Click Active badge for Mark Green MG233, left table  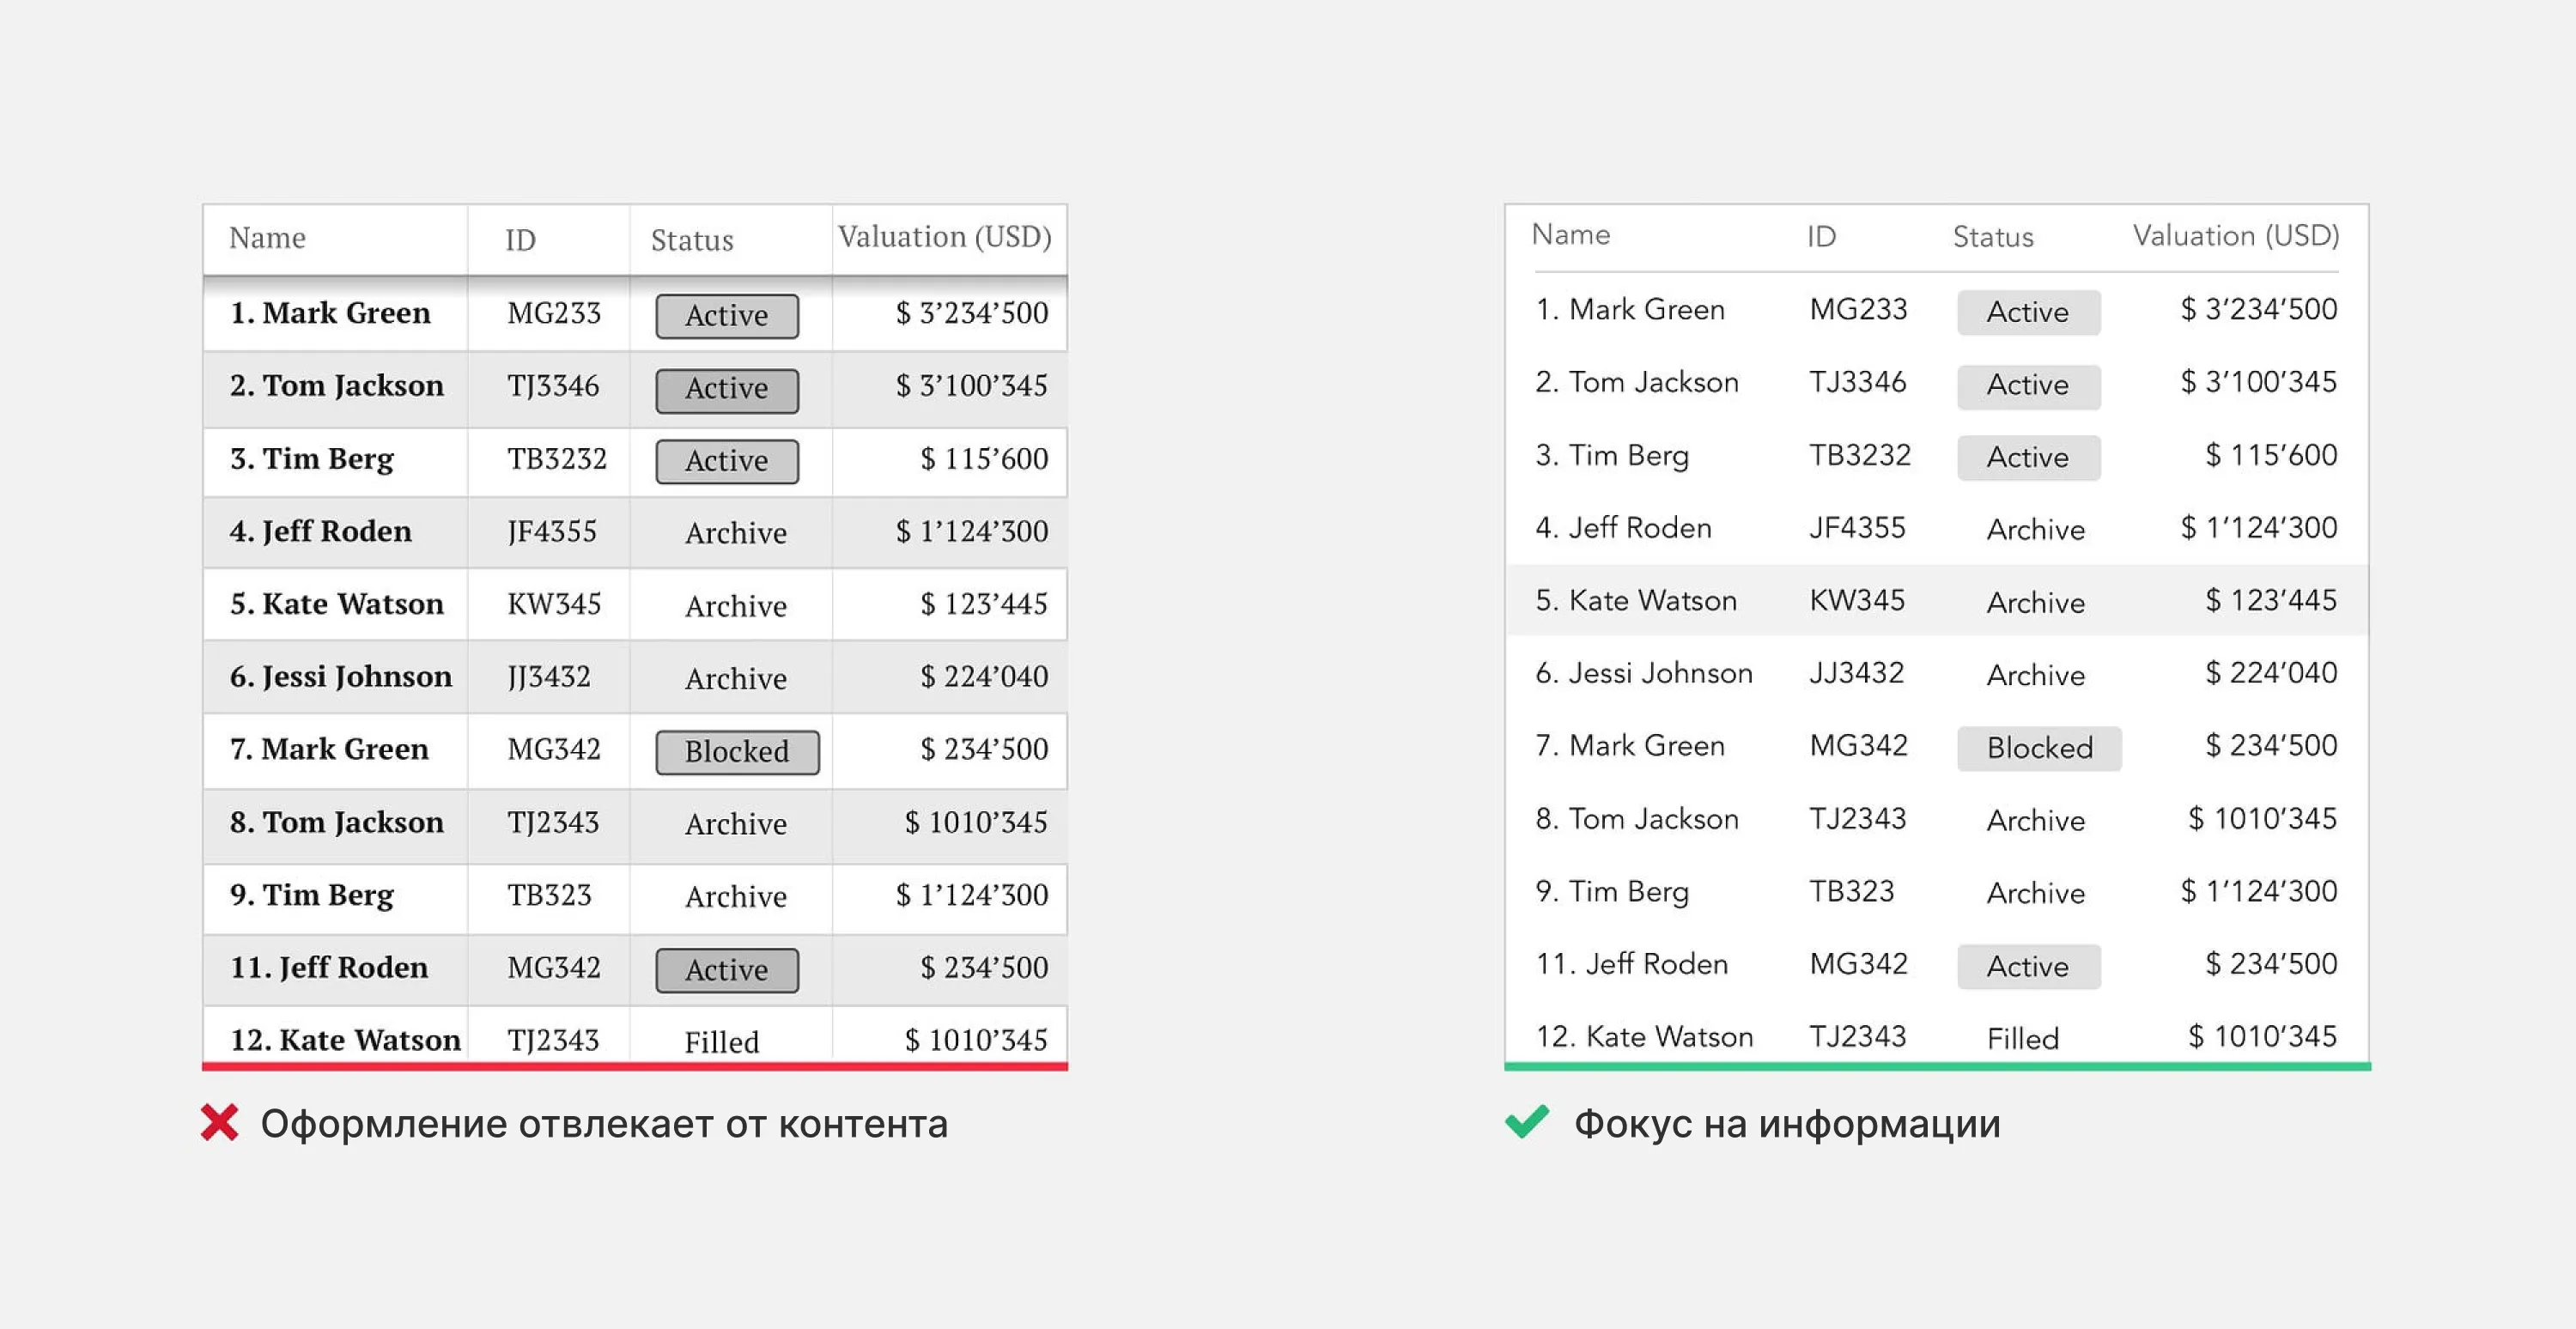tap(727, 315)
